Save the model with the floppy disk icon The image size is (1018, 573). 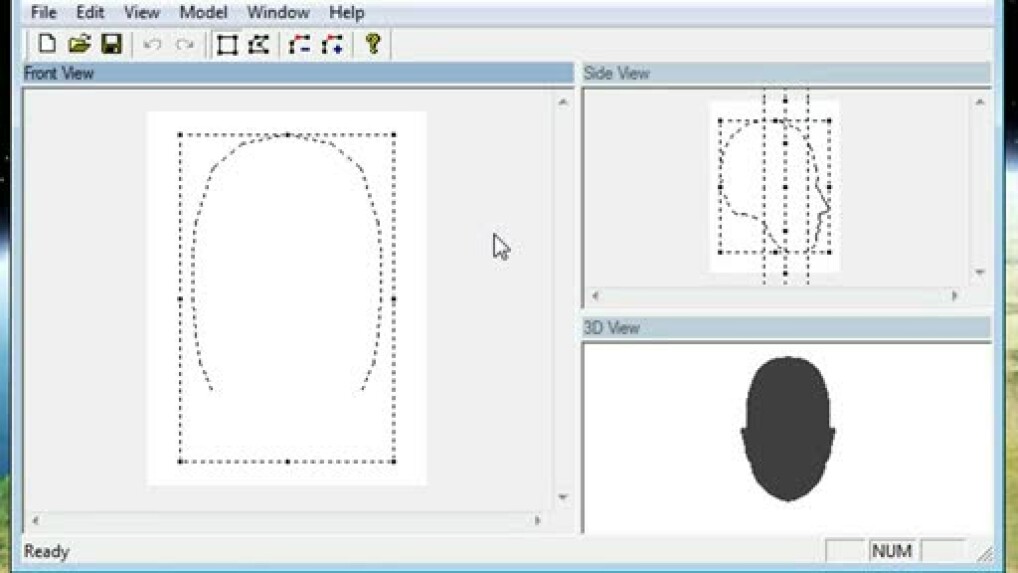coord(111,44)
